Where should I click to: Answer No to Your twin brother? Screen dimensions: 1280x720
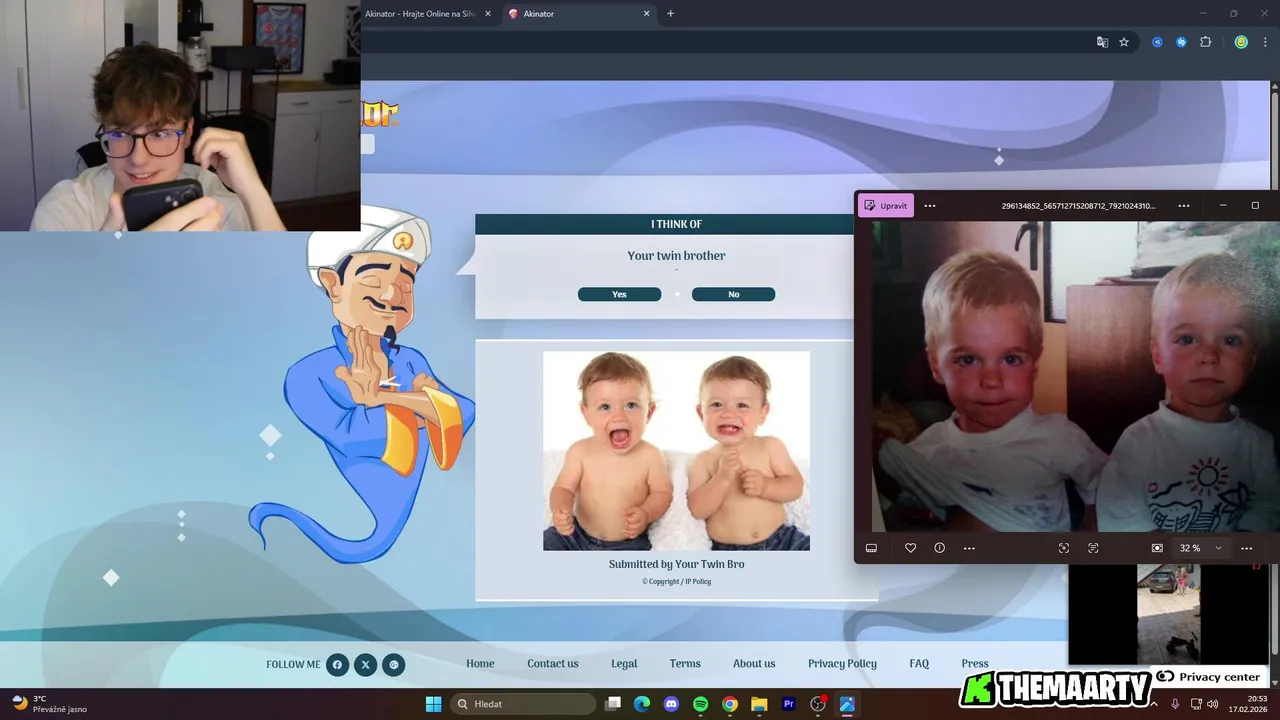click(x=733, y=294)
